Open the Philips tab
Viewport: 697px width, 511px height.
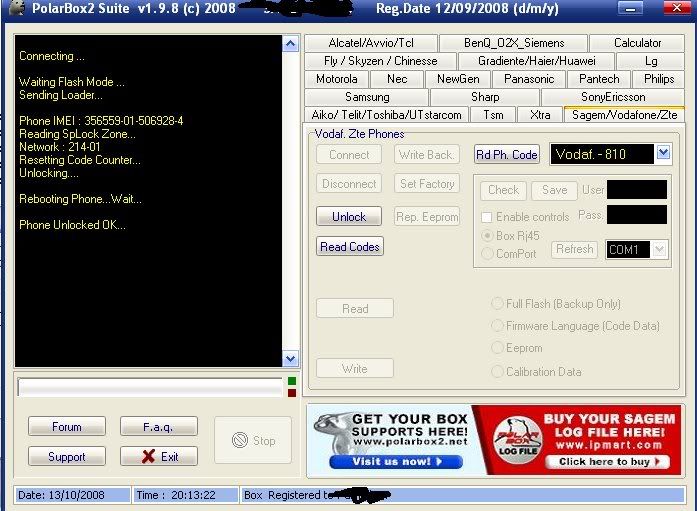click(x=659, y=79)
